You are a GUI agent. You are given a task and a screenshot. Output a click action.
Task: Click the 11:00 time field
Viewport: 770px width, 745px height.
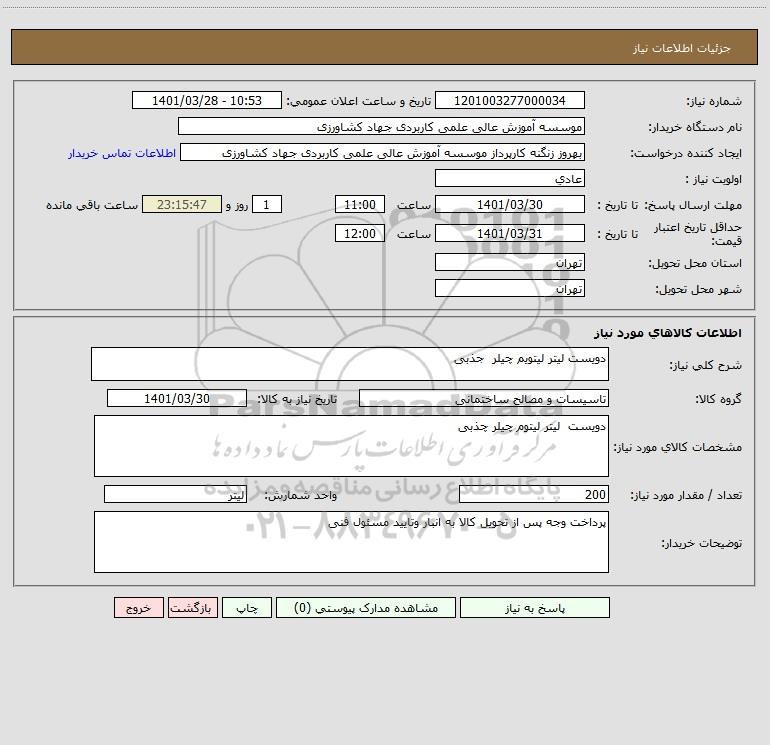(x=359, y=204)
